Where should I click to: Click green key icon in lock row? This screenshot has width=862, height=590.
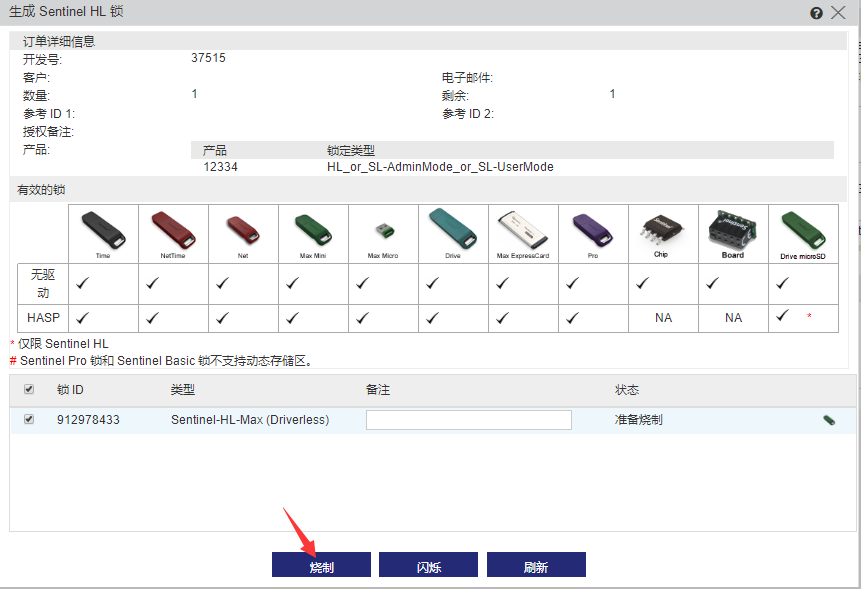click(829, 420)
